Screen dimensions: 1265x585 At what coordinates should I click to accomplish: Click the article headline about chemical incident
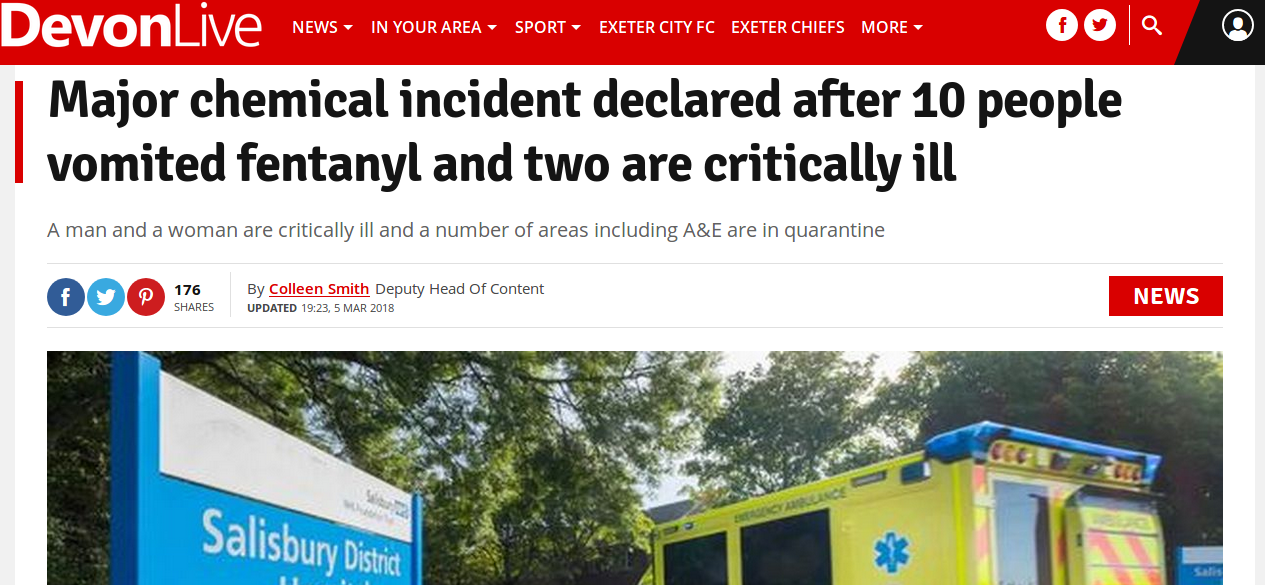tap(585, 133)
